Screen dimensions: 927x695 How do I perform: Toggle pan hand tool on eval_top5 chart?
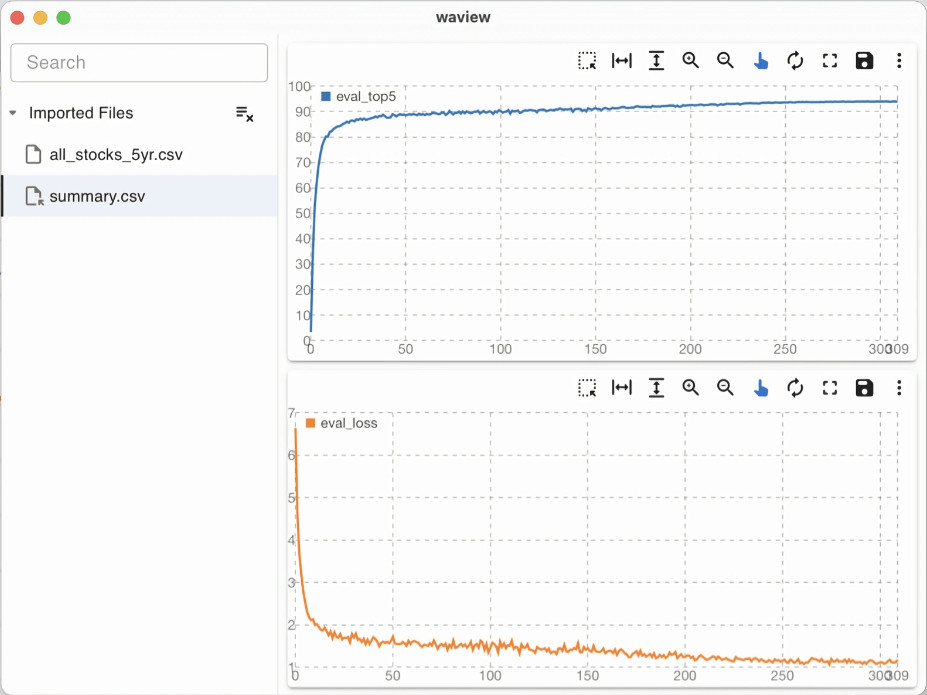[x=761, y=61]
